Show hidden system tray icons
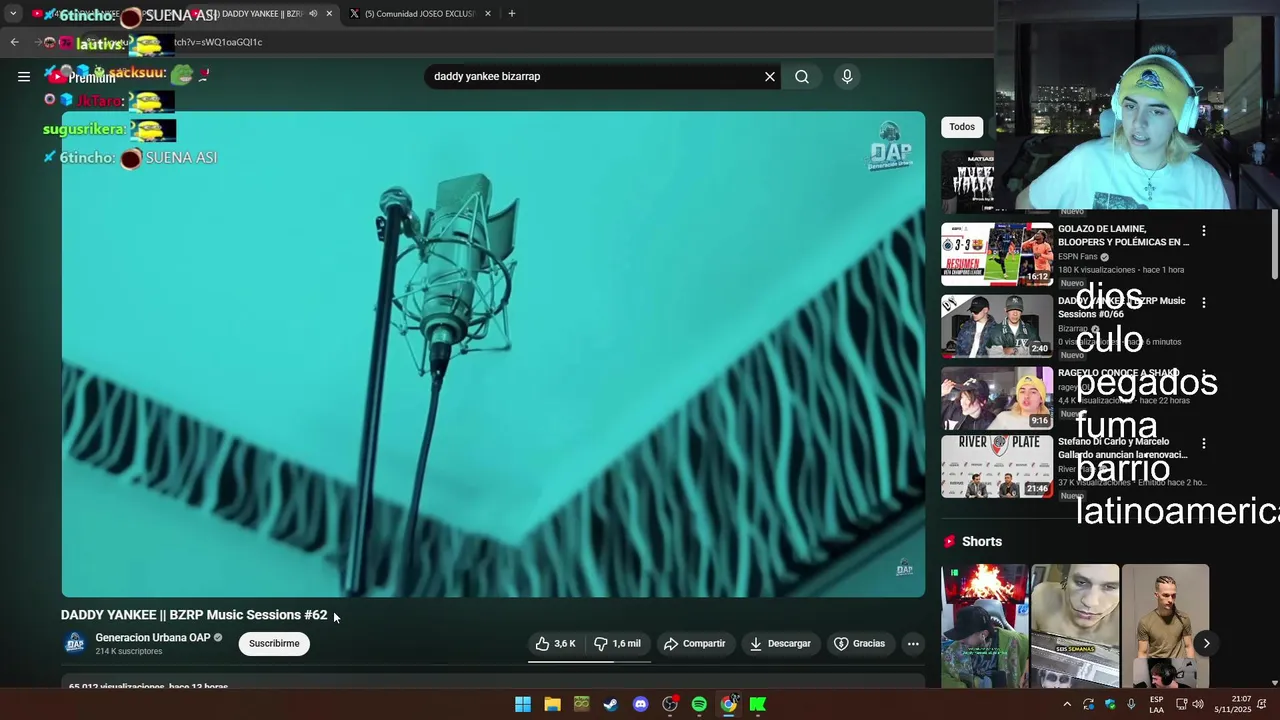The height and width of the screenshot is (720, 1280). pos(1067,705)
